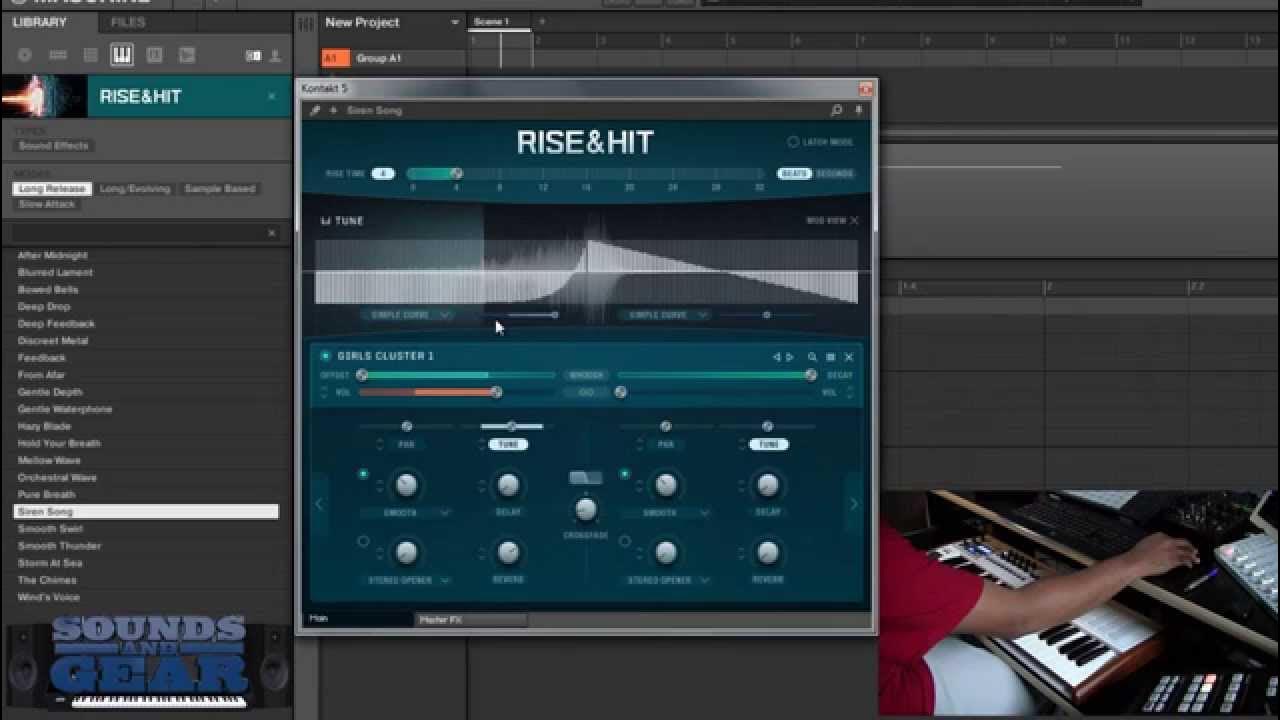This screenshot has height=720, width=1280.
Task: Close the Mod View panel
Action: coord(854,221)
